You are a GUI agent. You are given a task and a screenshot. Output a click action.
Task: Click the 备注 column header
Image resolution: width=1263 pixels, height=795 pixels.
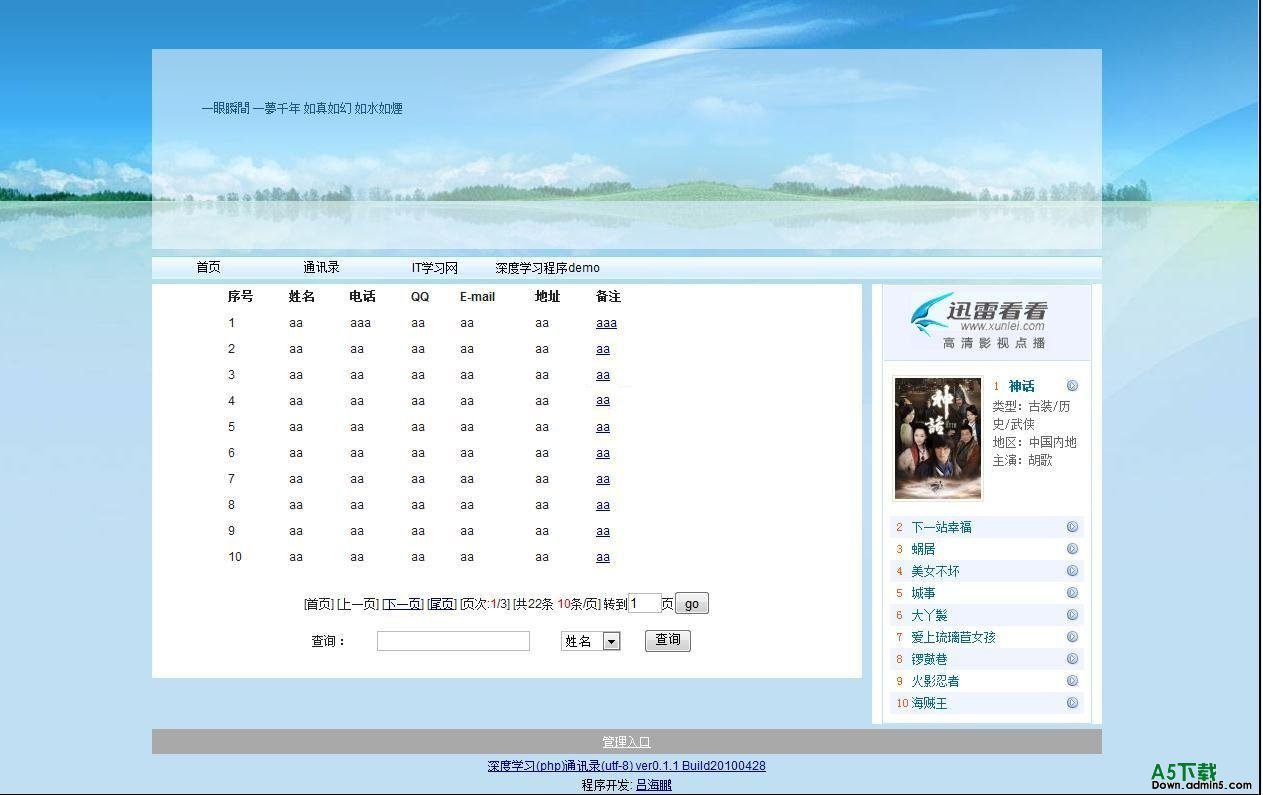pyautogui.click(x=608, y=296)
